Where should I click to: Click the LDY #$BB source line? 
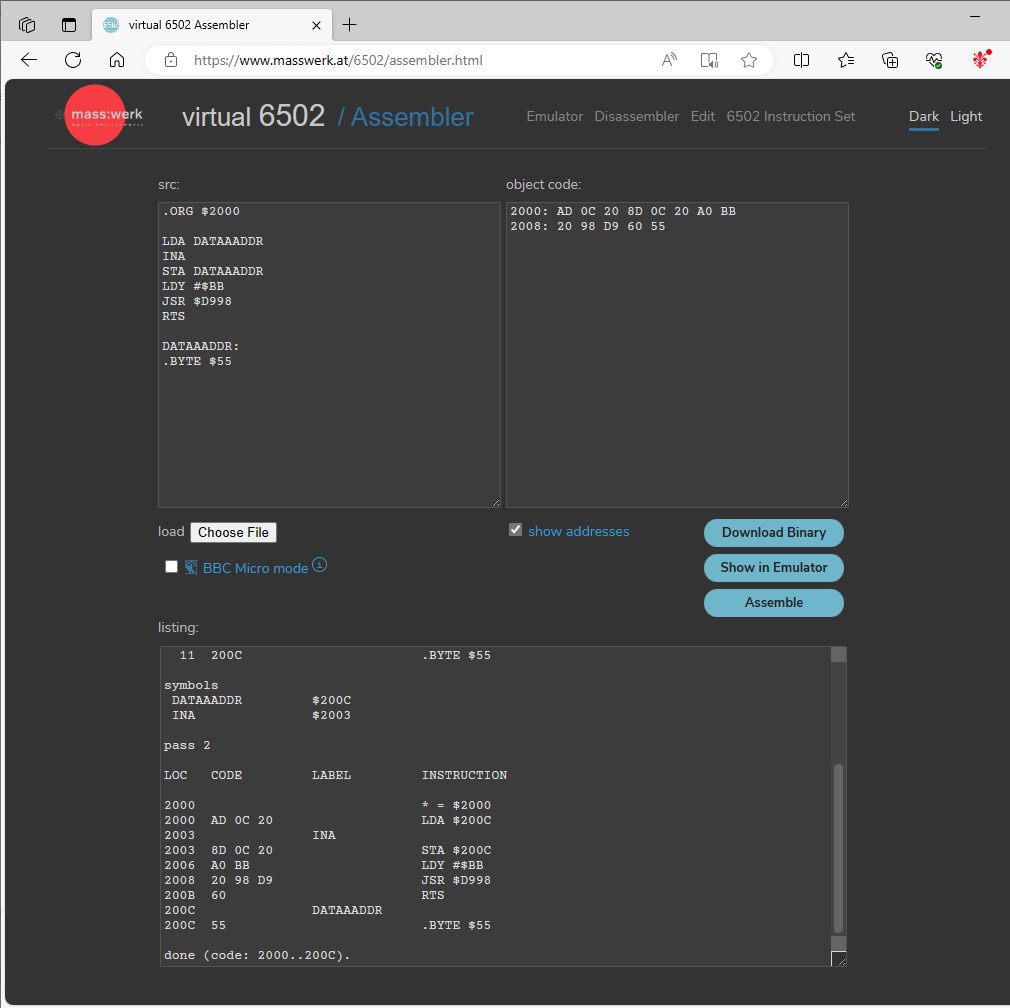pos(193,287)
